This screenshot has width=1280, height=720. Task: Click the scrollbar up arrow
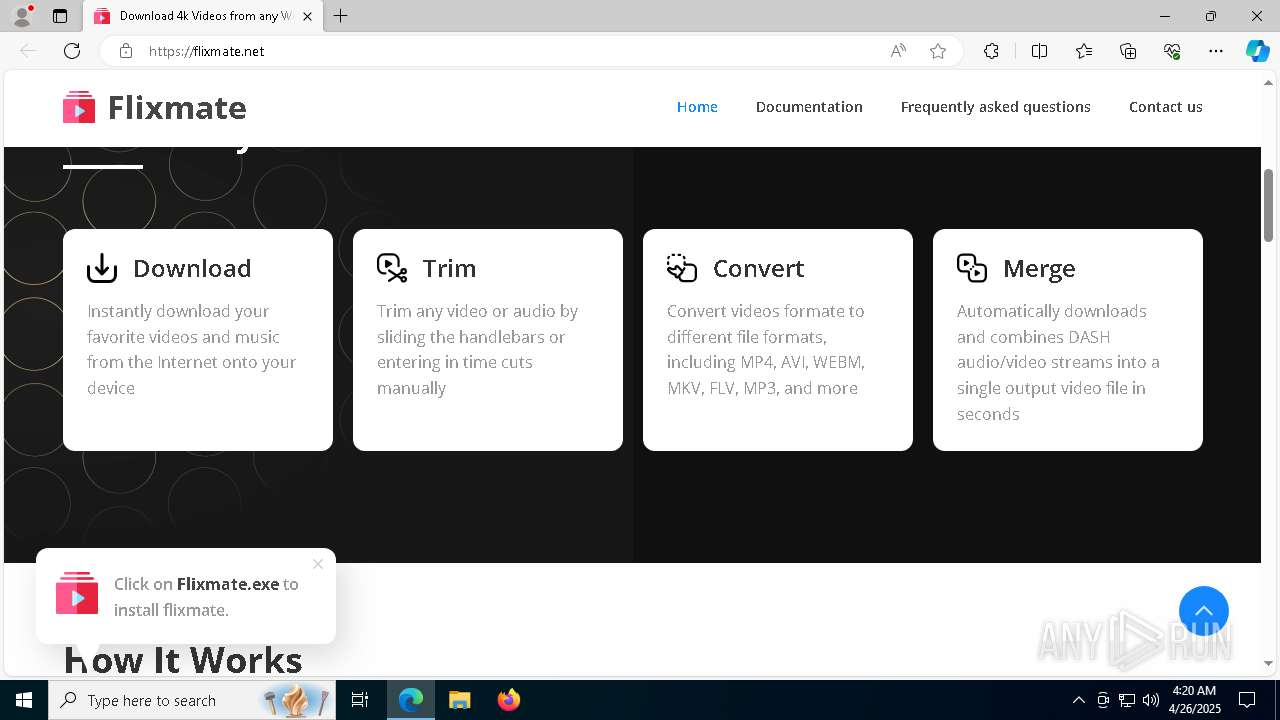pyautogui.click(x=1269, y=82)
